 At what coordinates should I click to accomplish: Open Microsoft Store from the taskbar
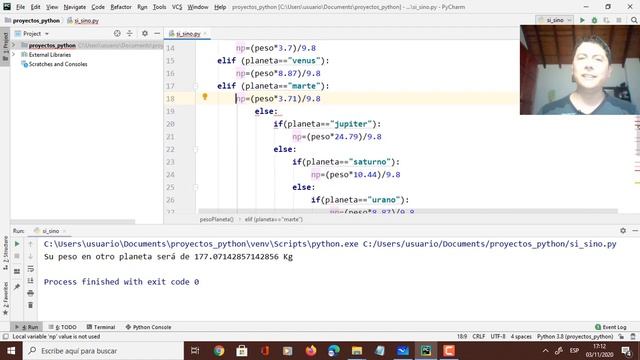click(x=242, y=351)
